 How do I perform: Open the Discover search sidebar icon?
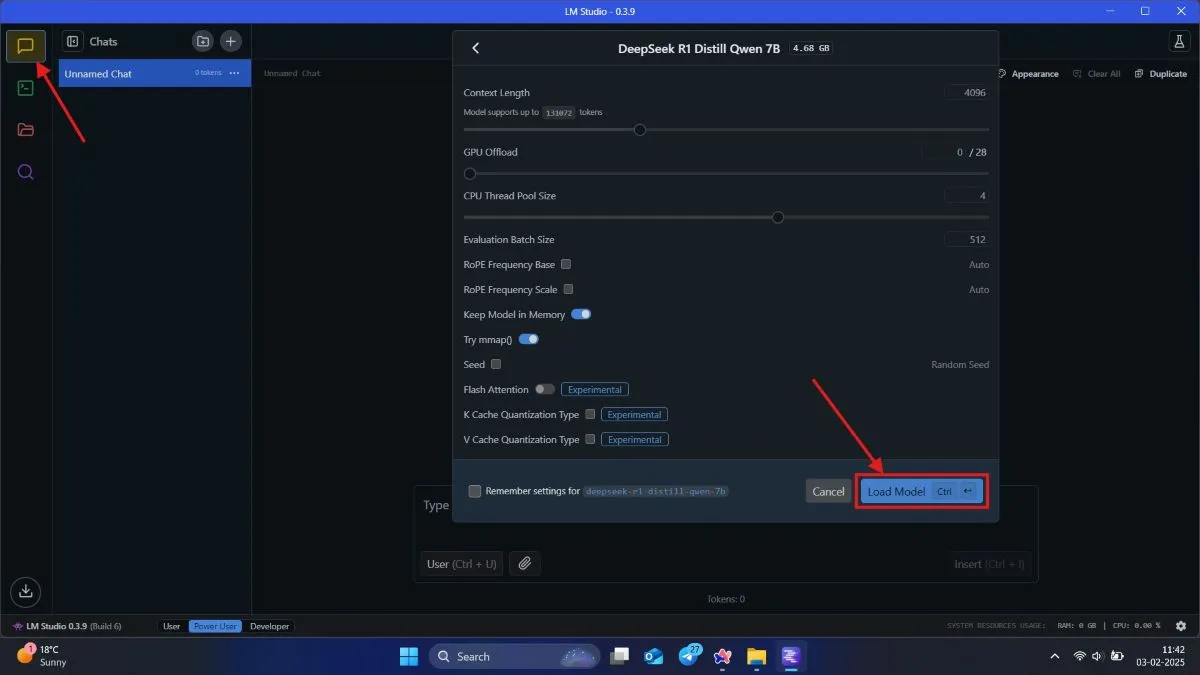26,172
